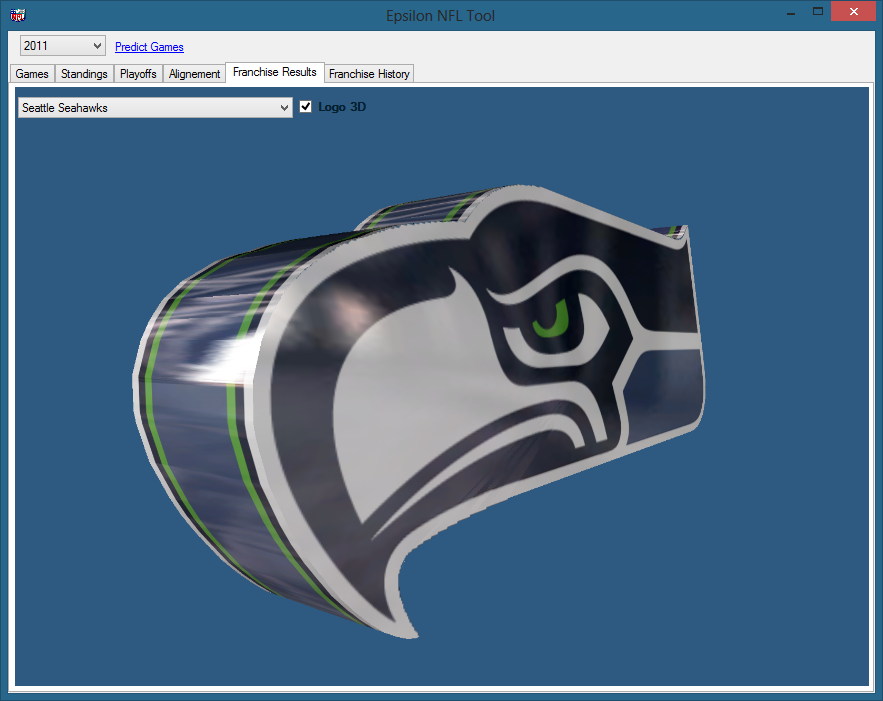Click the green eye of the Seahawks logo
Image resolution: width=883 pixels, height=701 pixels.
[x=551, y=320]
